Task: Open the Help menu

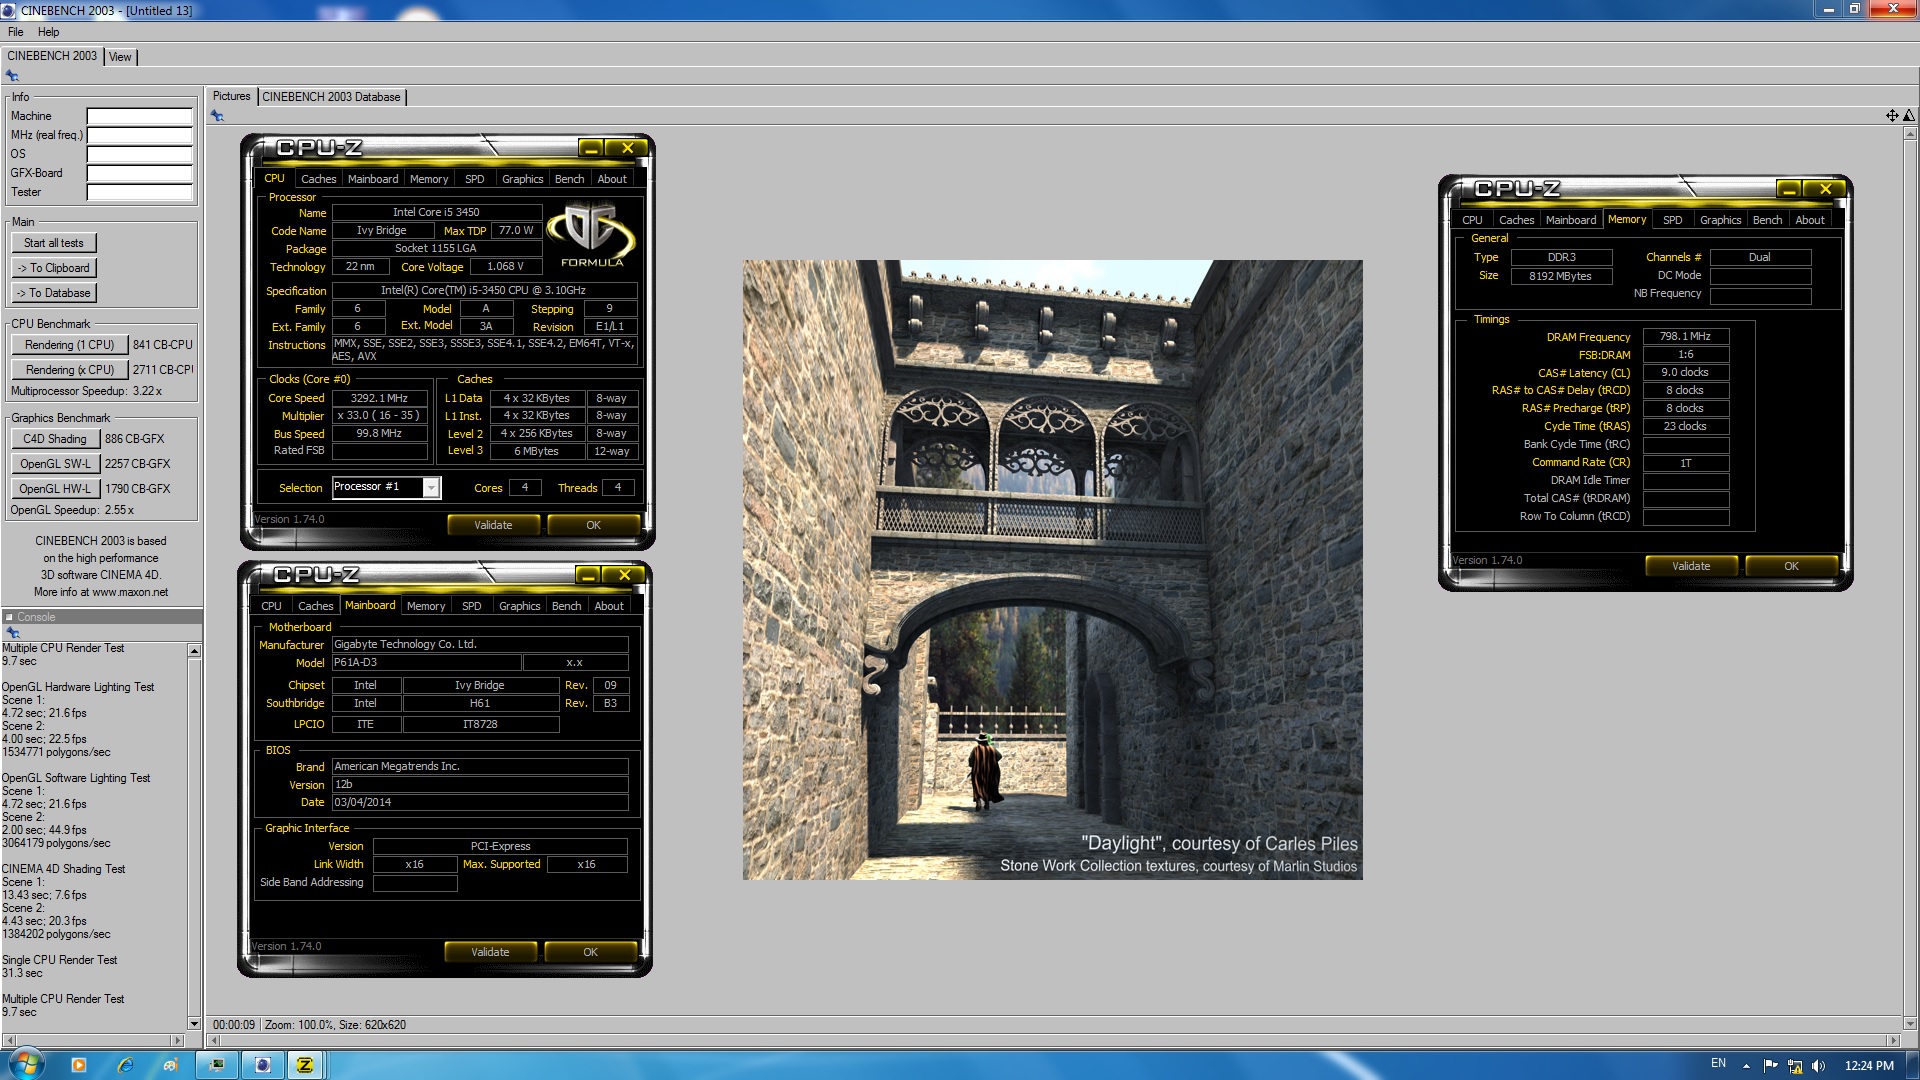Action: [48, 32]
